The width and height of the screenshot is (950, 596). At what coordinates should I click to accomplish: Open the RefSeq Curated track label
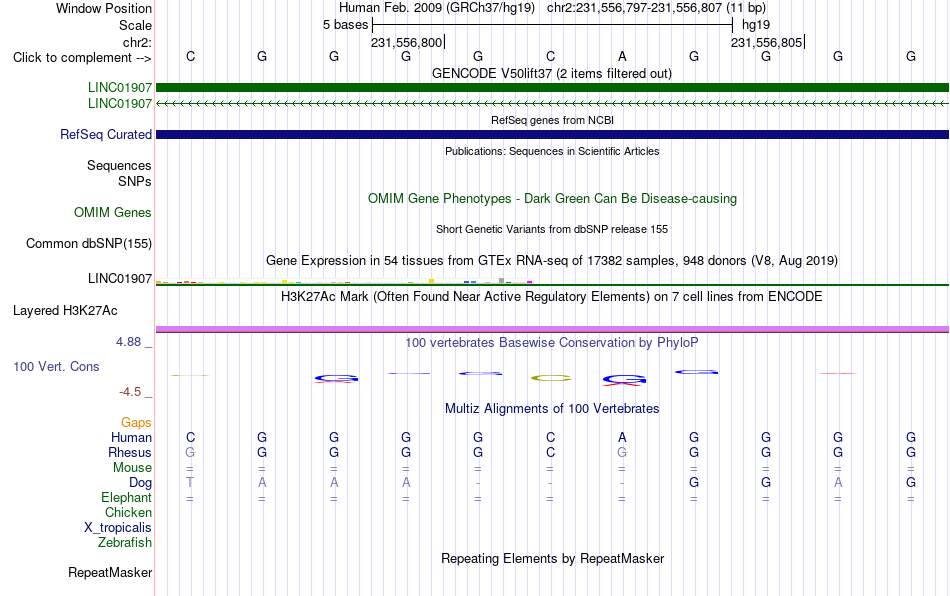(x=105, y=134)
